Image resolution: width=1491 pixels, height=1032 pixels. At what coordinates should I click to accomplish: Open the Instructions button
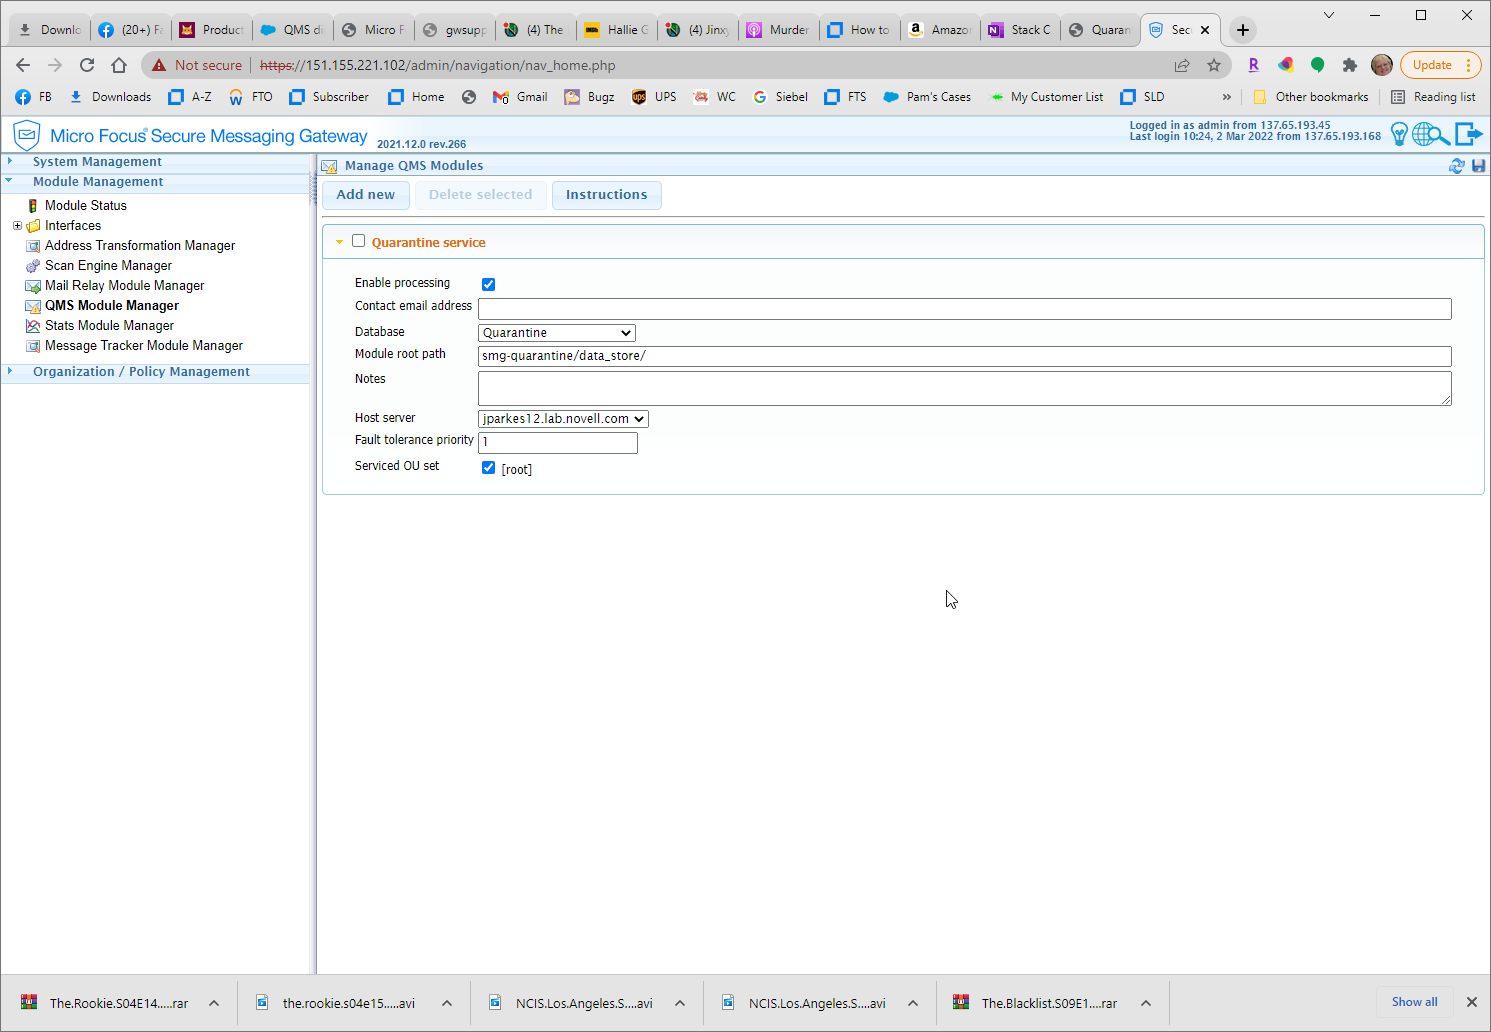click(x=606, y=195)
